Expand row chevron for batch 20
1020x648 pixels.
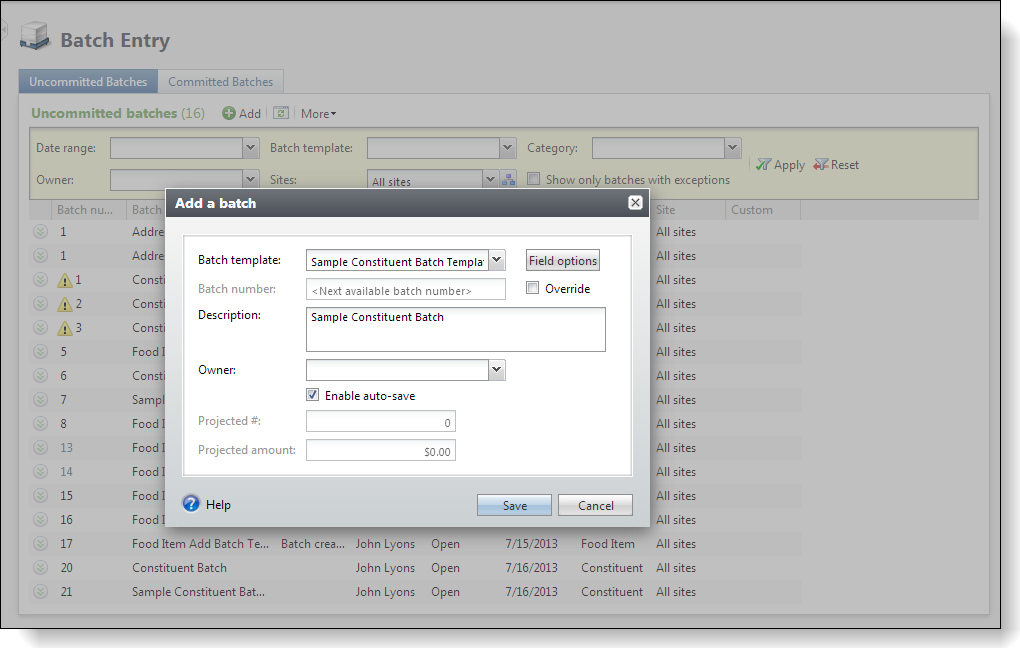[40, 568]
